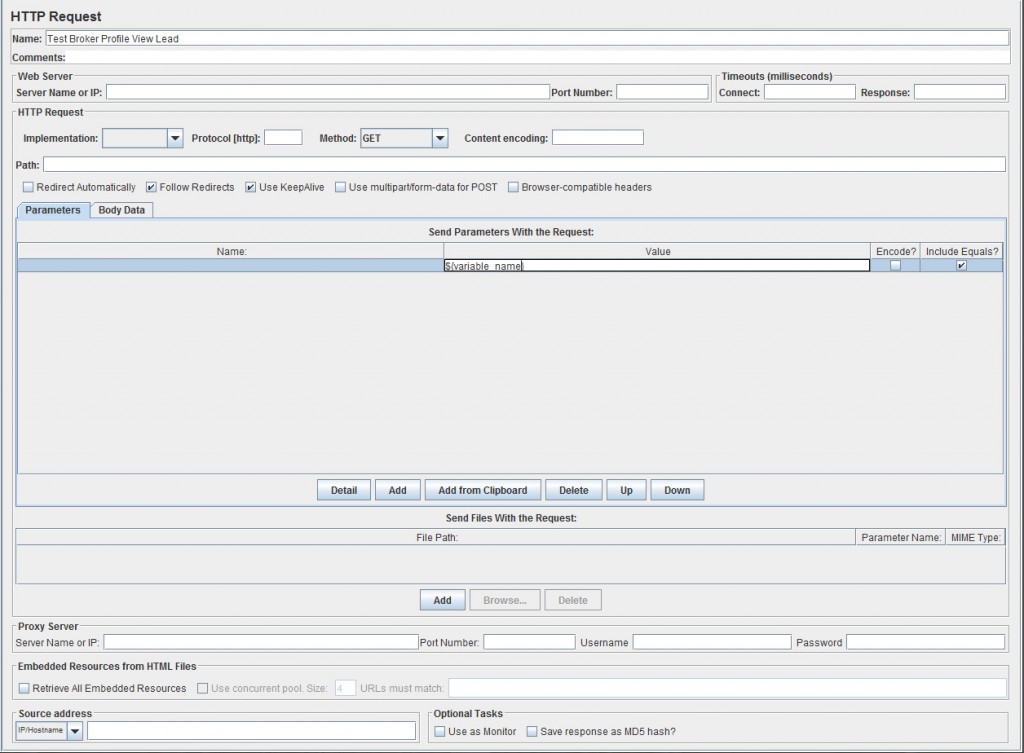This screenshot has height=753, width=1024.
Task: Tick the Encode? checkbox in parameter row
Action: click(x=895, y=266)
